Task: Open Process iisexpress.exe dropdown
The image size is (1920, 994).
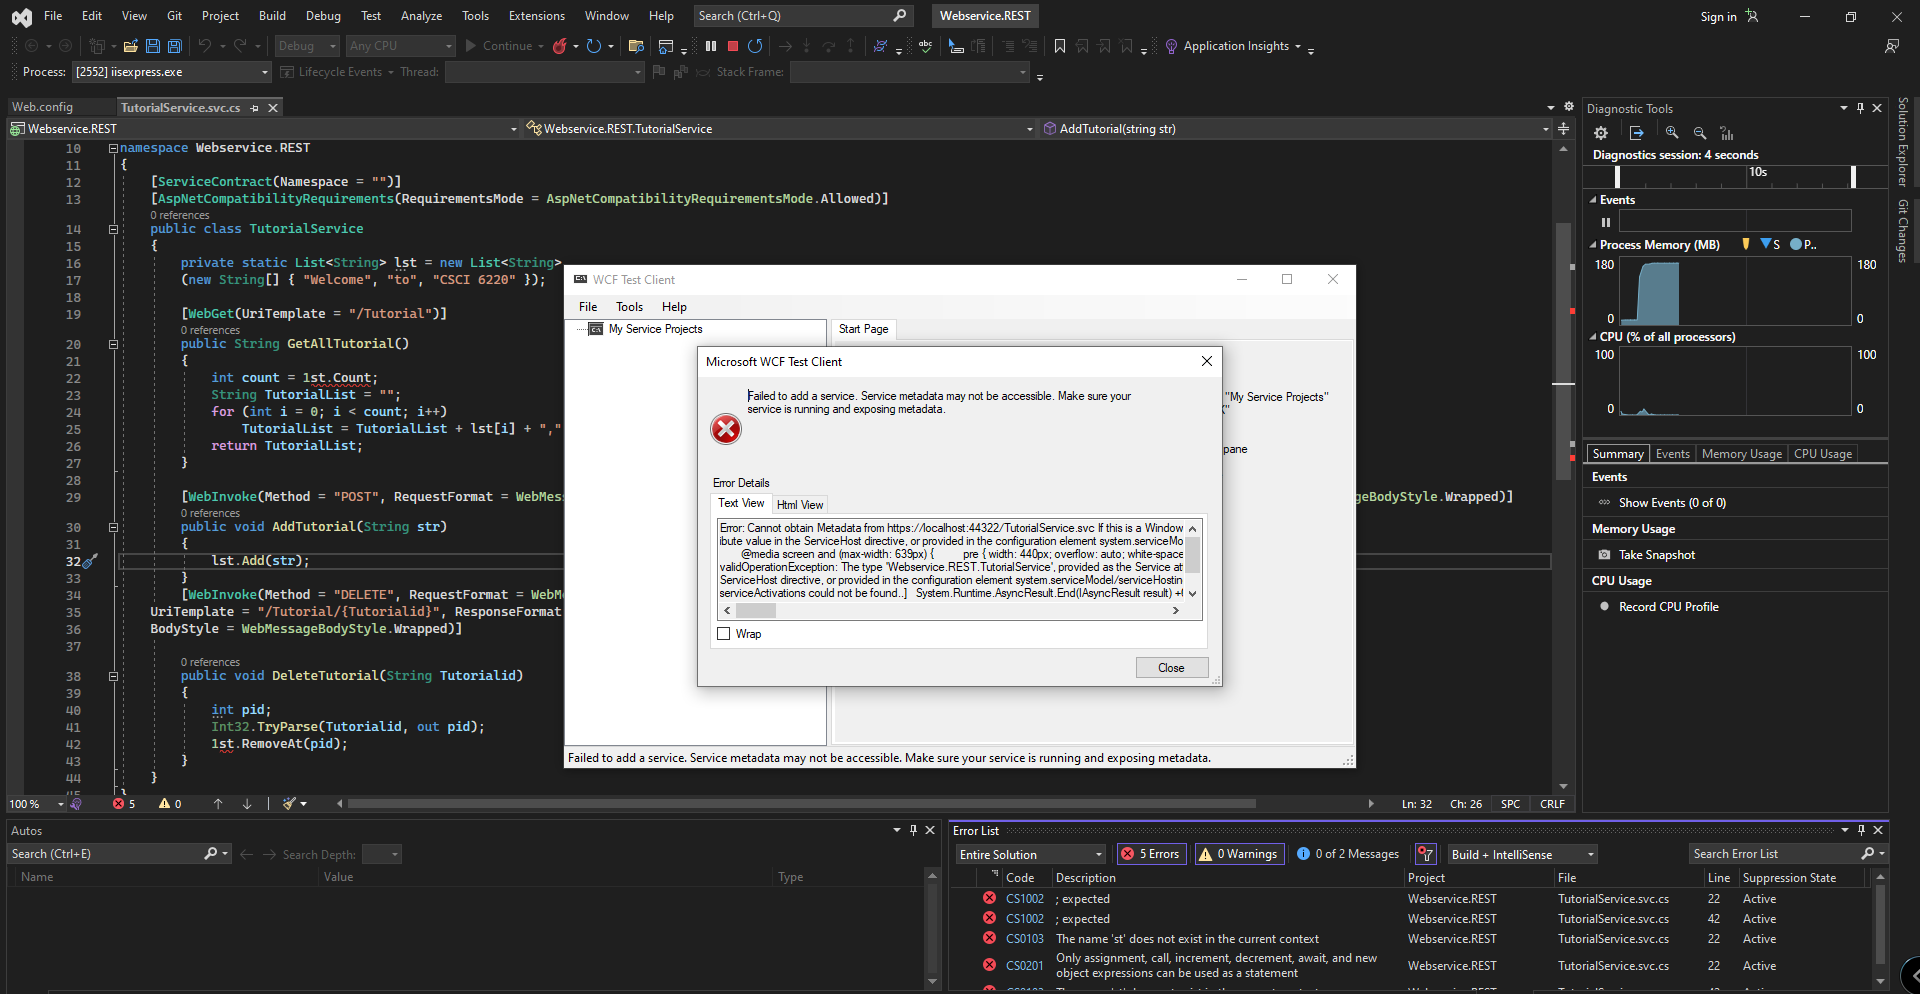Action: (172, 72)
